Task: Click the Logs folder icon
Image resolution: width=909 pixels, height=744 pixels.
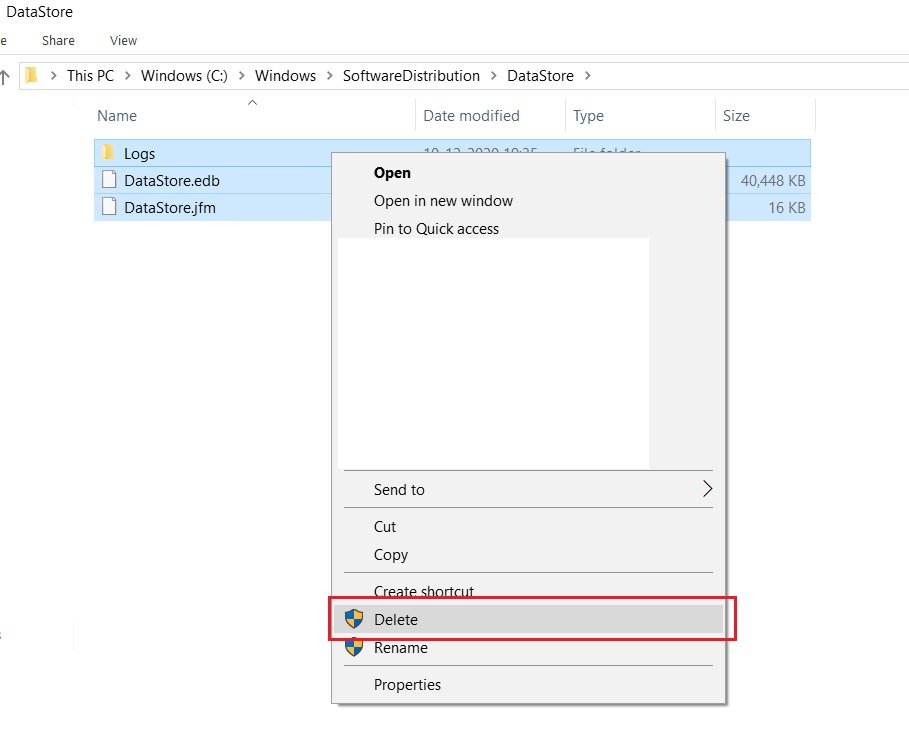Action: coord(108,153)
